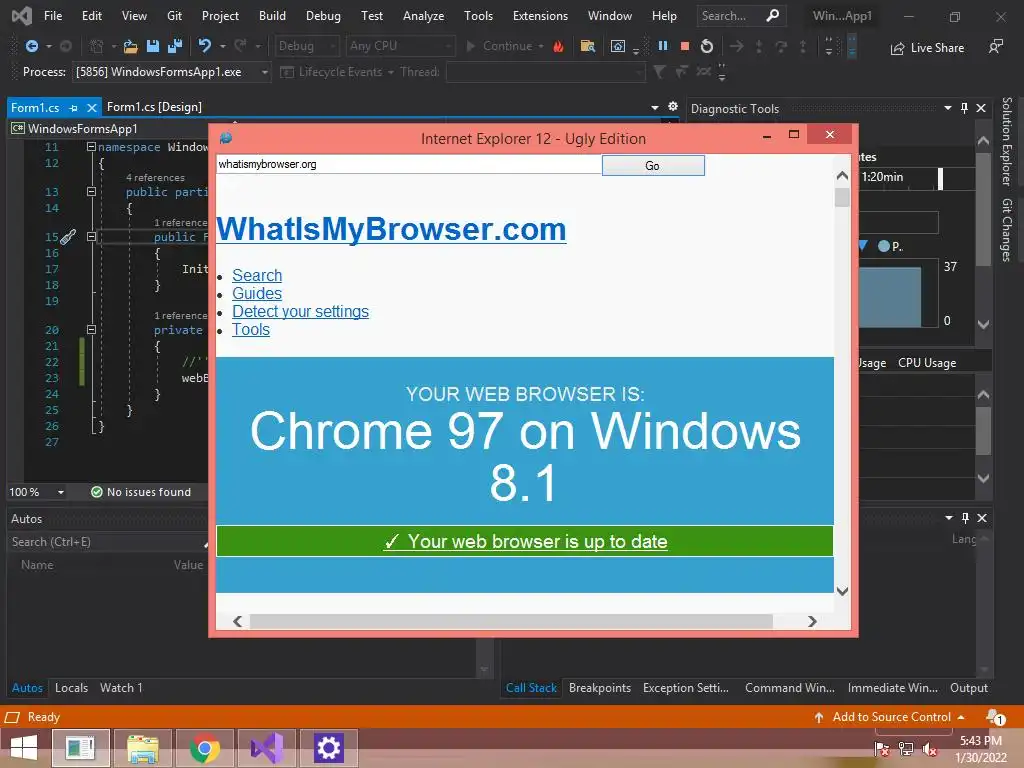
Task: Open the File menu
Action: coord(53,16)
